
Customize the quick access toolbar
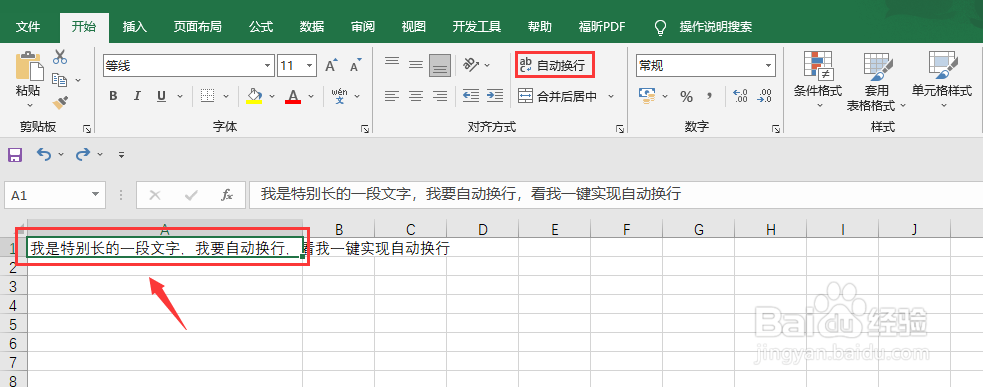tap(122, 155)
